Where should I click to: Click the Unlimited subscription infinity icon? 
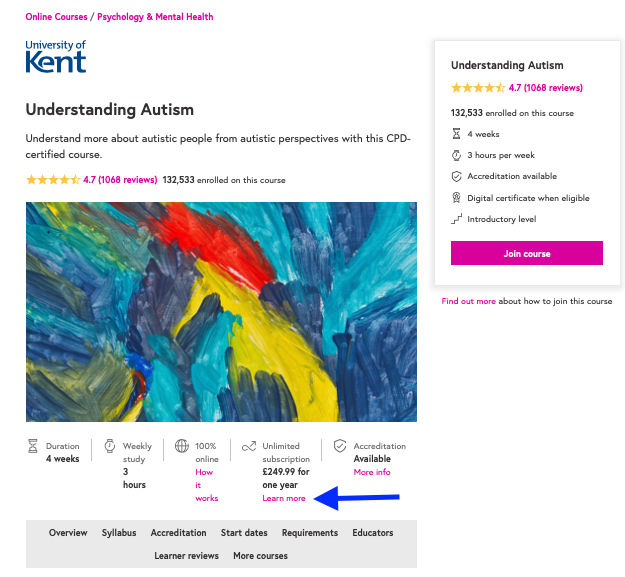click(249, 446)
